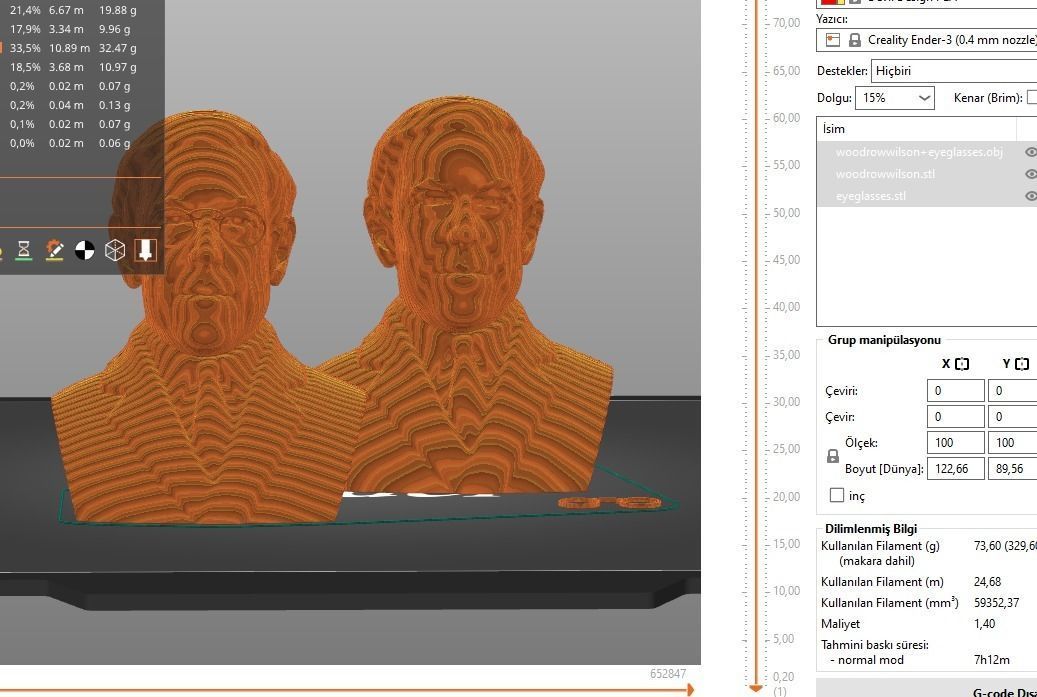Open the Yazıcı Creality Ender-3 printer dropdown
This screenshot has height=697, width=1037.
point(927,40)
